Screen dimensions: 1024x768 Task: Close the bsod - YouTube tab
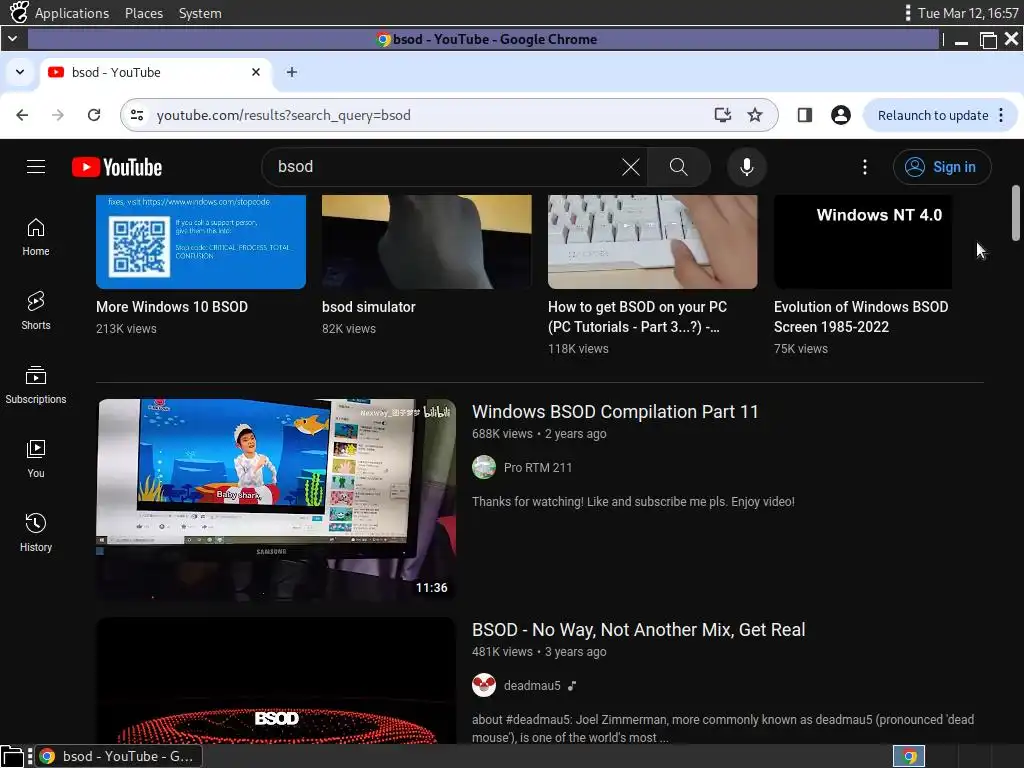coord(256,72)
